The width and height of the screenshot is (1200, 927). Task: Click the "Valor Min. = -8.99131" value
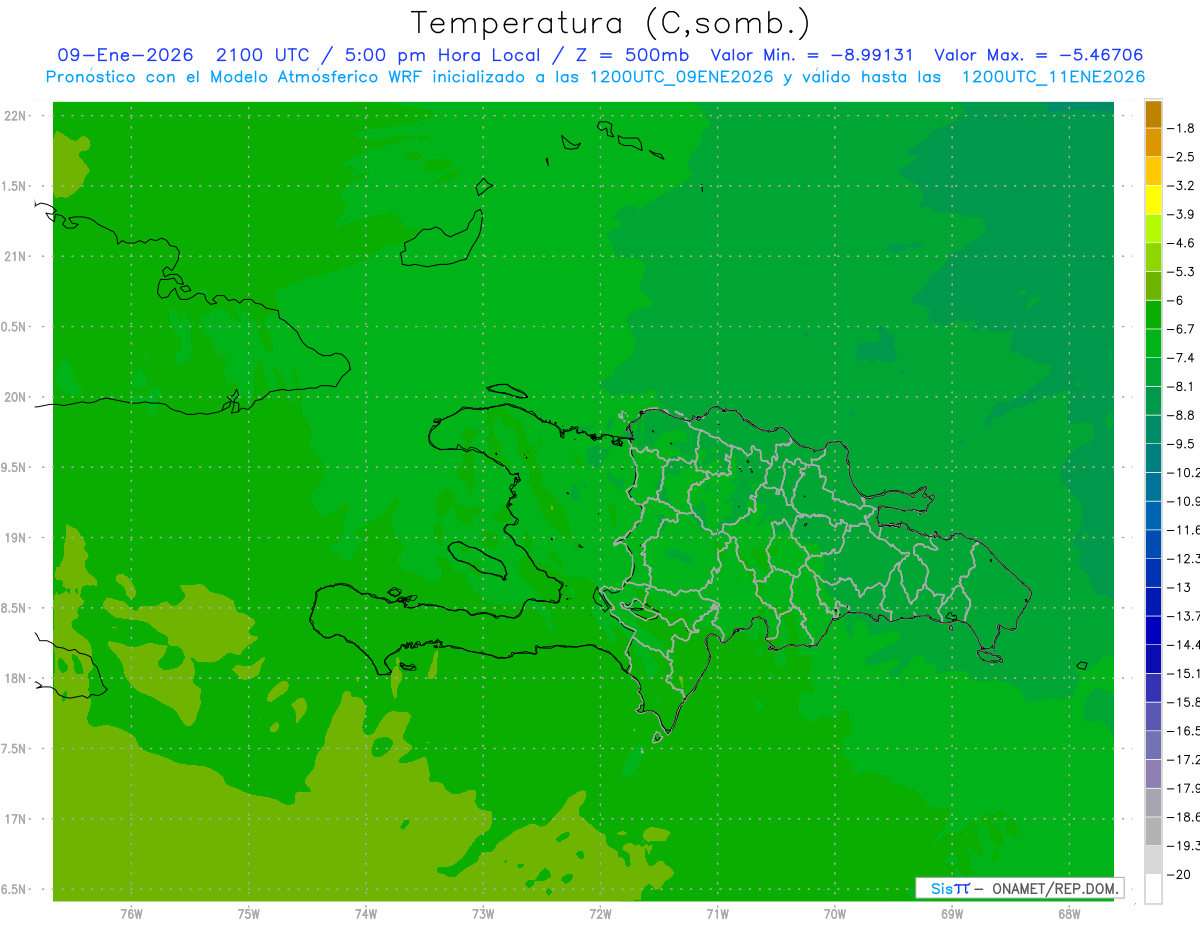coord(812,55)
